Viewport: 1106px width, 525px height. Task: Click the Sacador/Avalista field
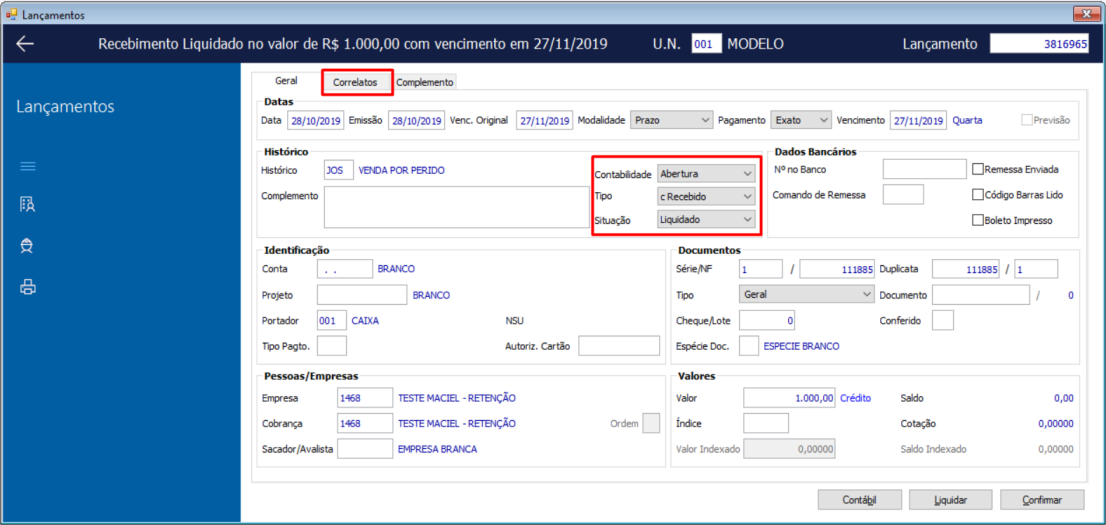point(365,448)
